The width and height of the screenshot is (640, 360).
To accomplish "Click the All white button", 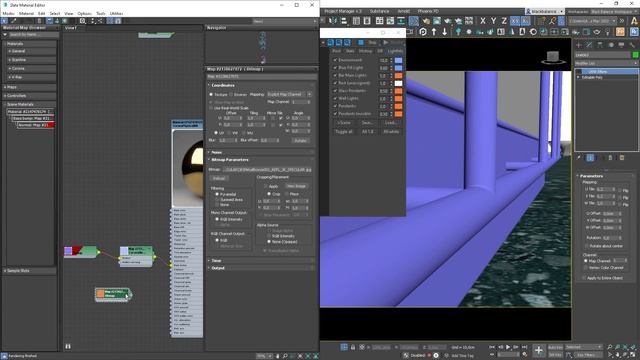I will click(x=391, y=132).
